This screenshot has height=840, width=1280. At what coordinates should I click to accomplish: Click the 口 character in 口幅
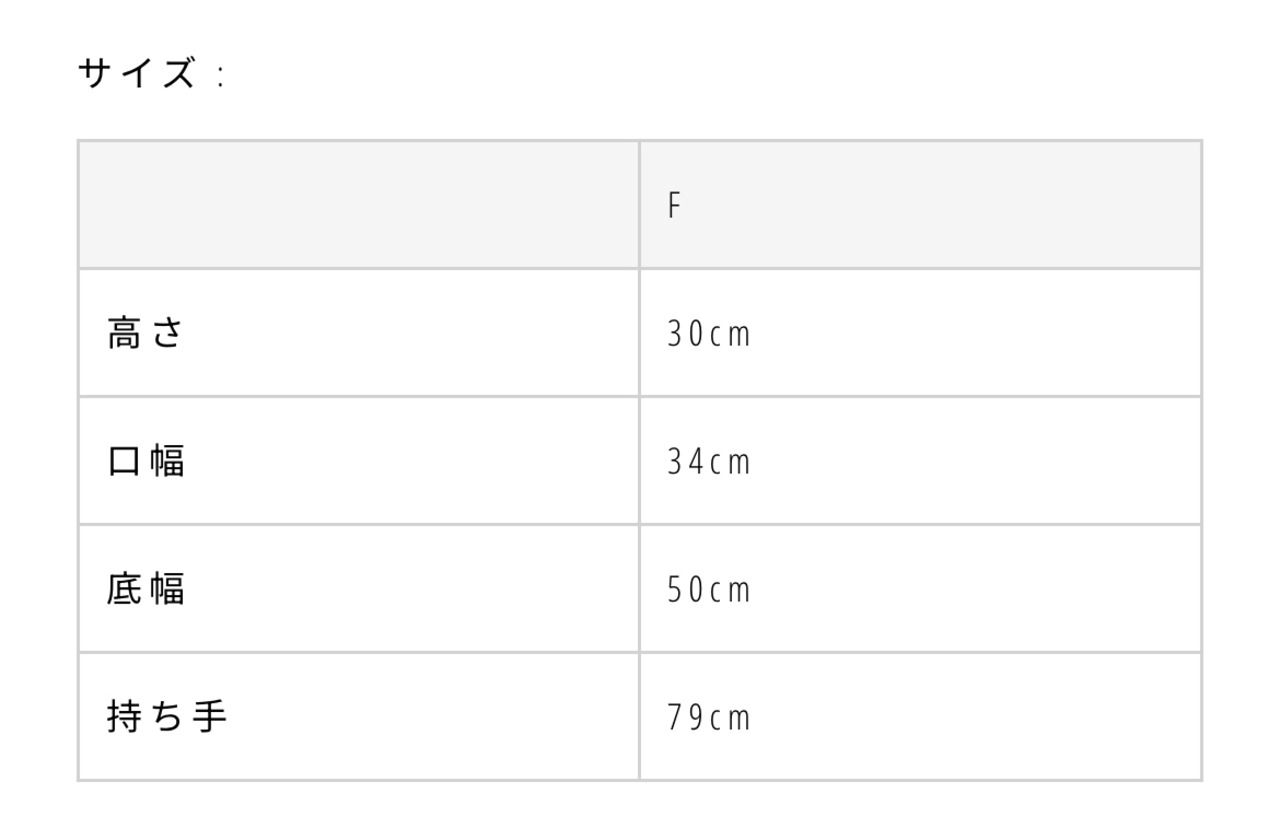point(124,461)
